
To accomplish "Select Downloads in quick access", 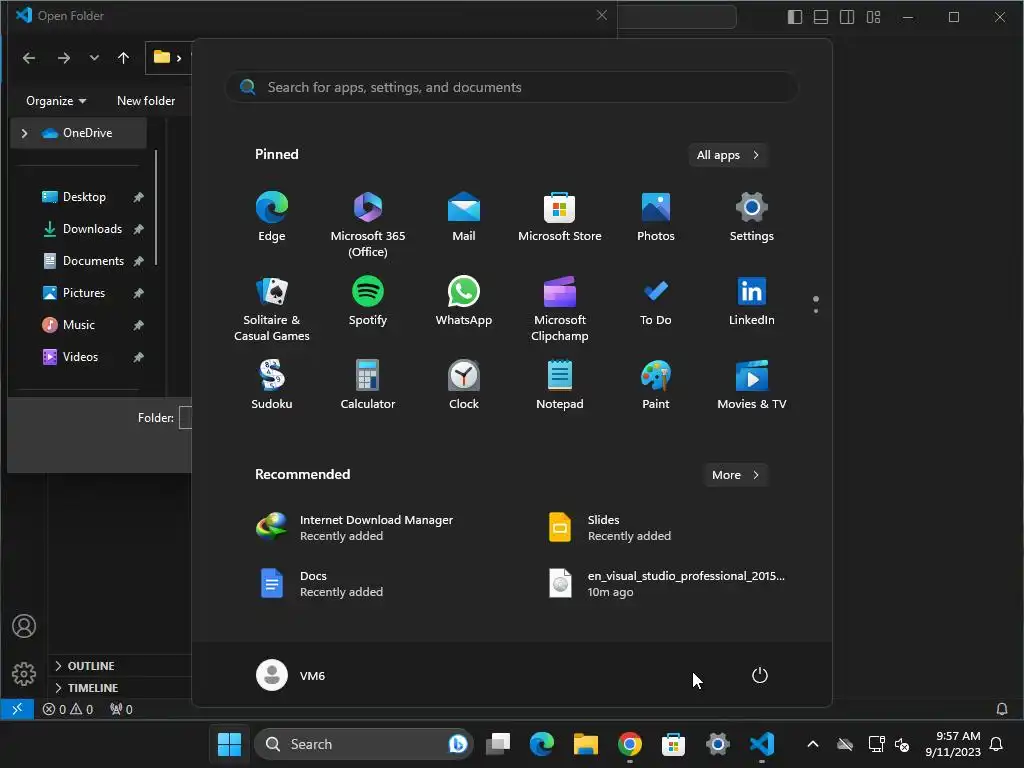I will coord(91,229).
